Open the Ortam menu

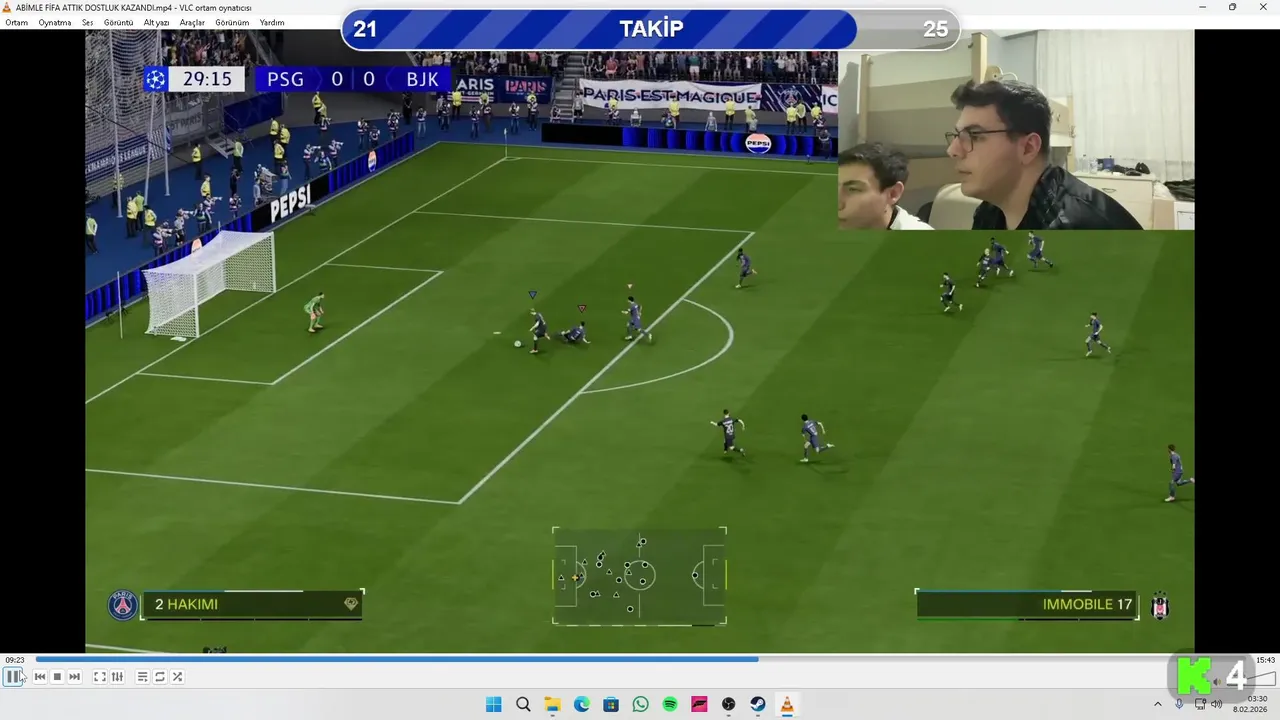(x=17, y=22)
